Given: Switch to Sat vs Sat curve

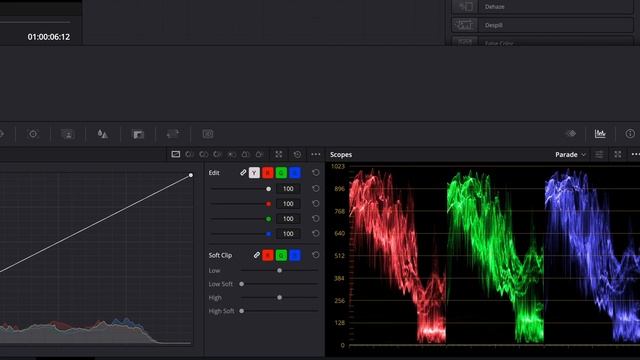Looking at the screenshot, I should click(x=245, y=154).
